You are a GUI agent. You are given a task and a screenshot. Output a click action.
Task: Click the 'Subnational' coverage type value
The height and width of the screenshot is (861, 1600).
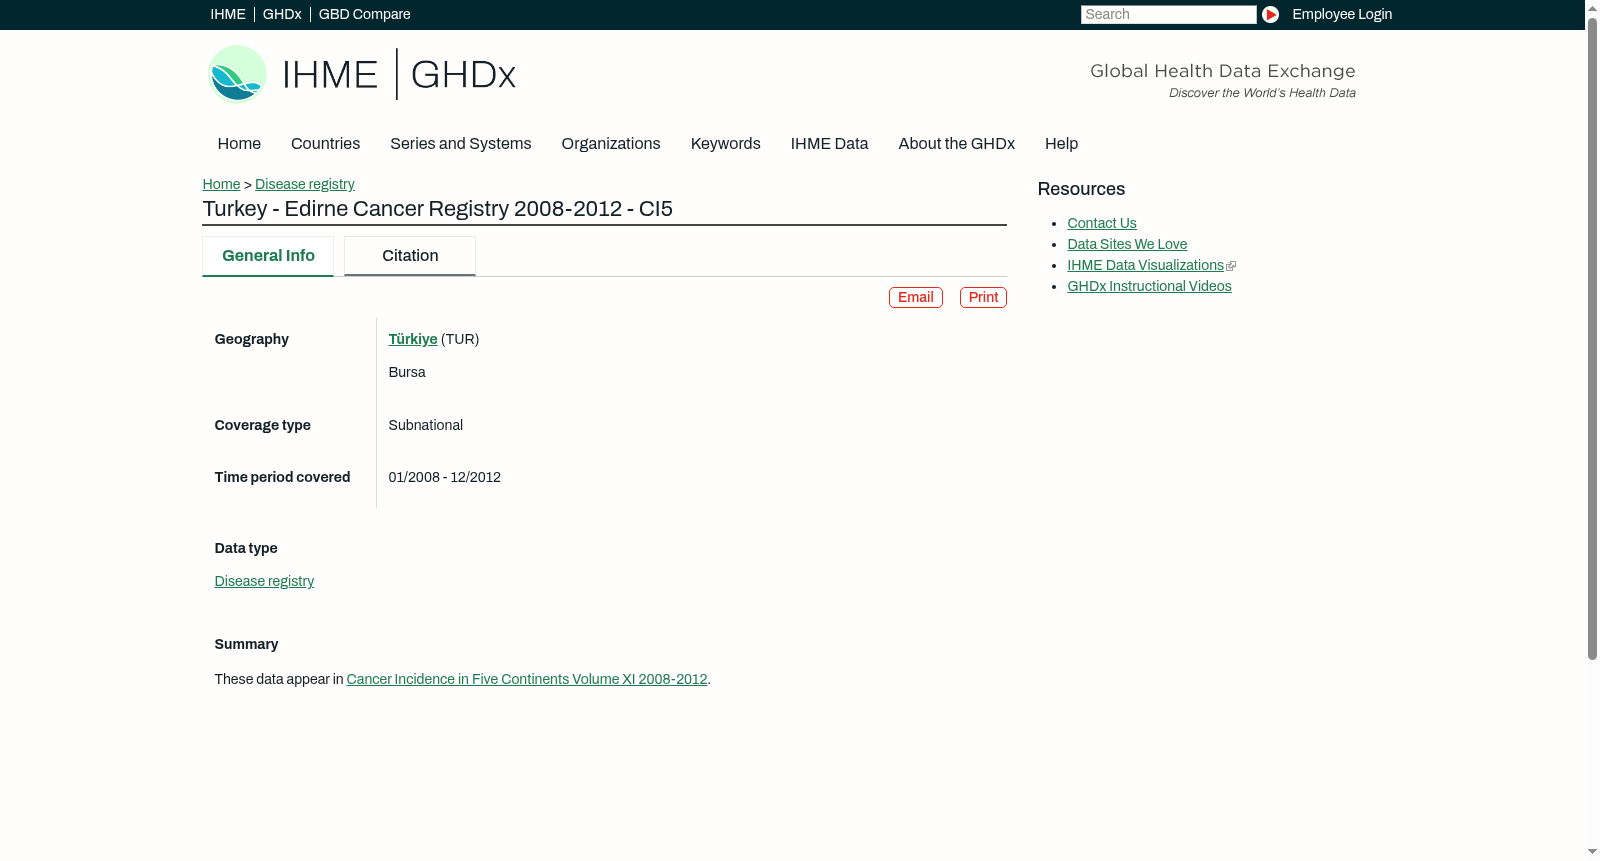[425, 425]
